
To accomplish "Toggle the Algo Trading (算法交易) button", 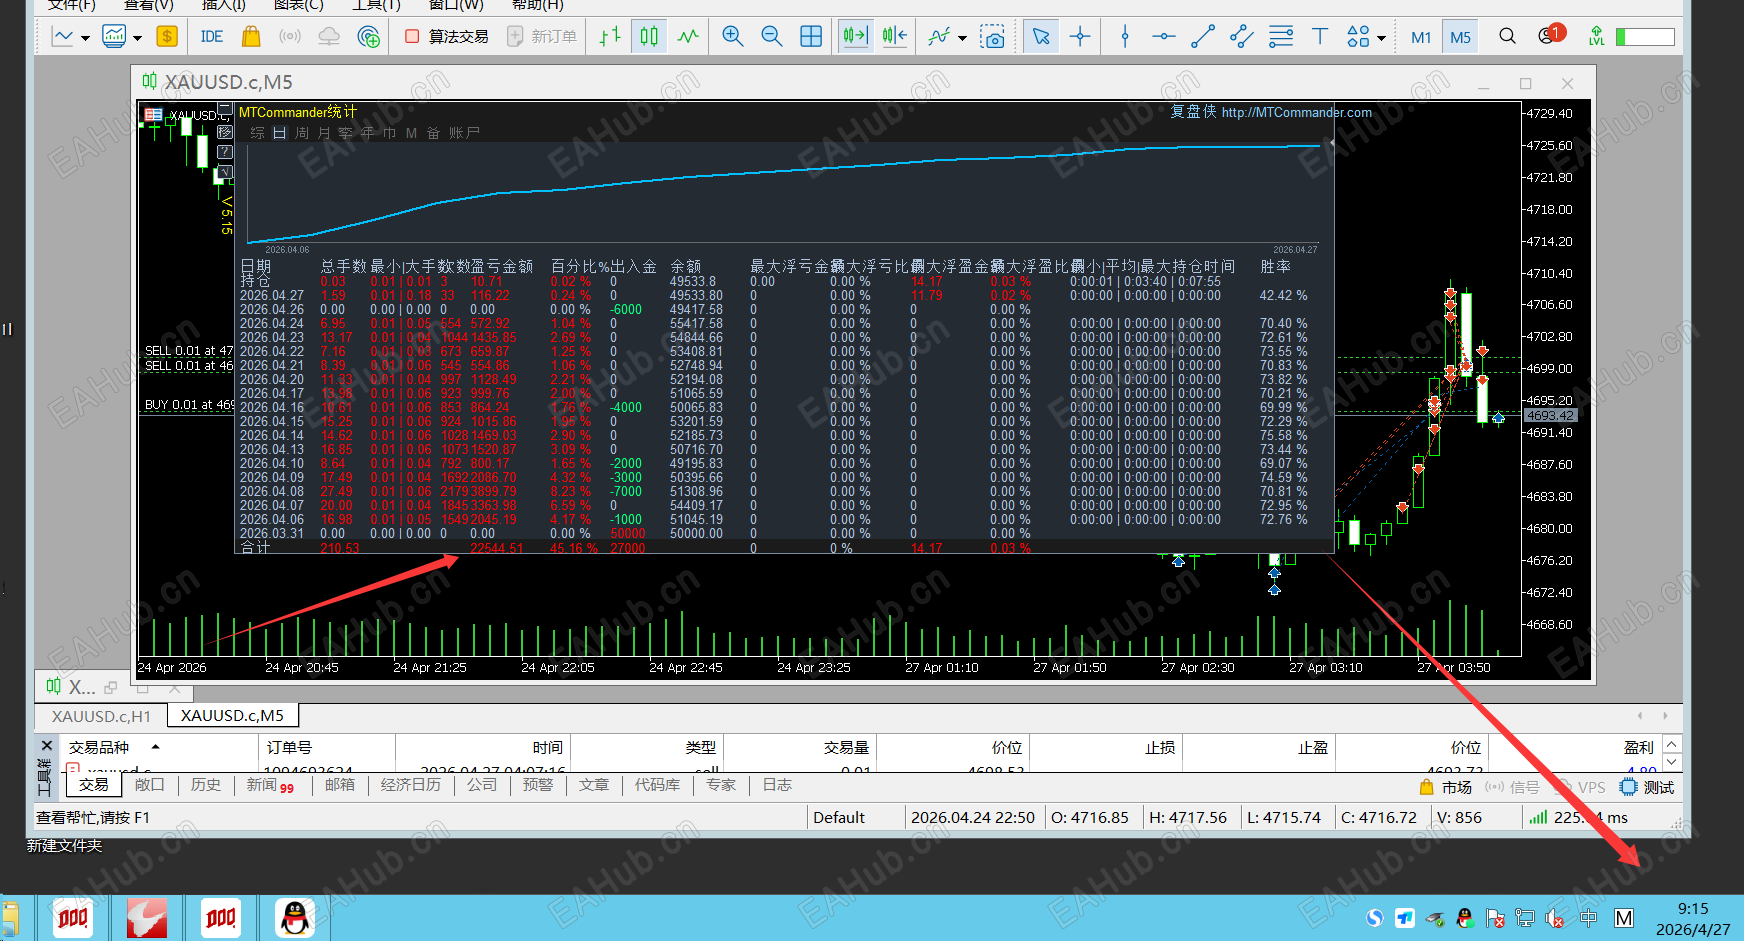I will (x=447, y=37).
